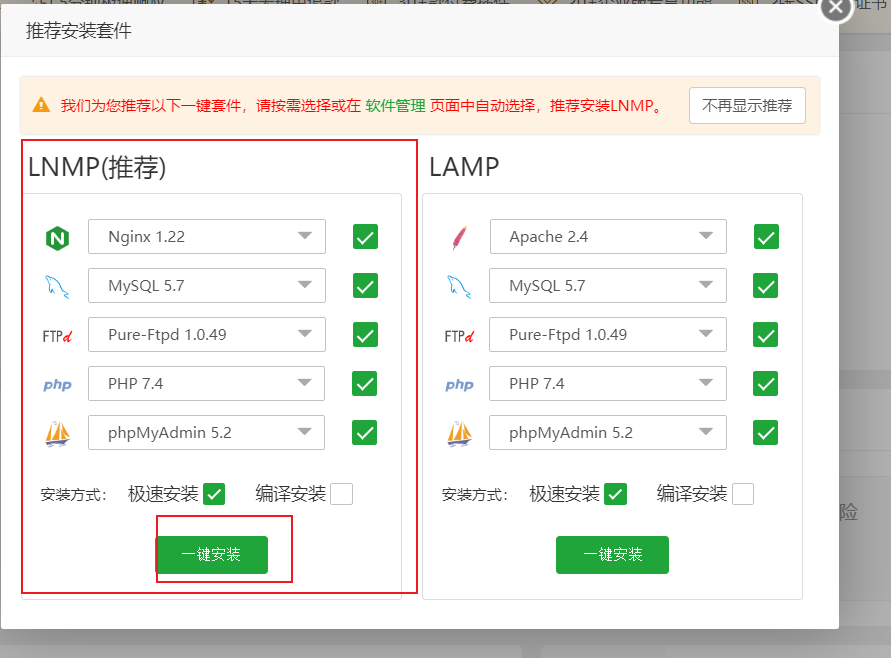Uncheck Pure-Ftpd 1.0.49 in LAMP
Viewport: 891px width, 658px height.
tap(766, 335)
